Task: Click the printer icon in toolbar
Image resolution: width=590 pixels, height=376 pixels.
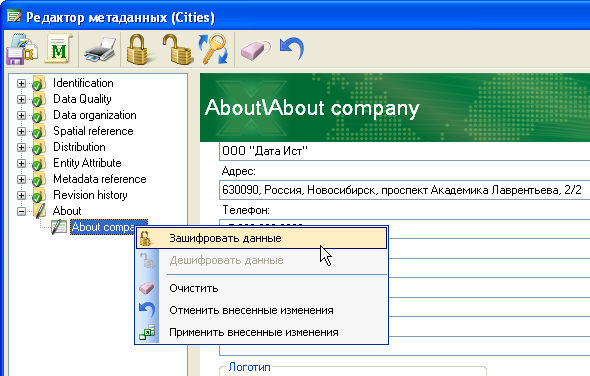Action: [x=100, y=50]
